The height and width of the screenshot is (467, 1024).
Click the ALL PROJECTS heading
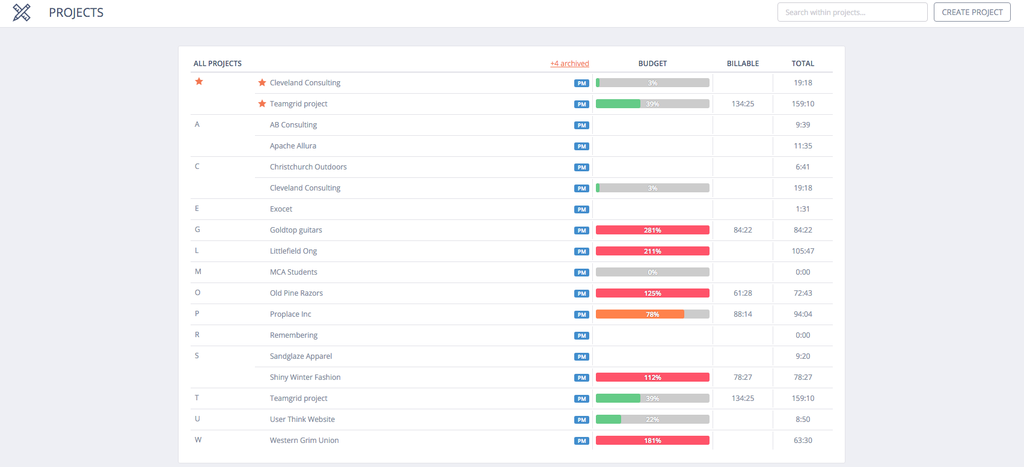click(217, 63)
